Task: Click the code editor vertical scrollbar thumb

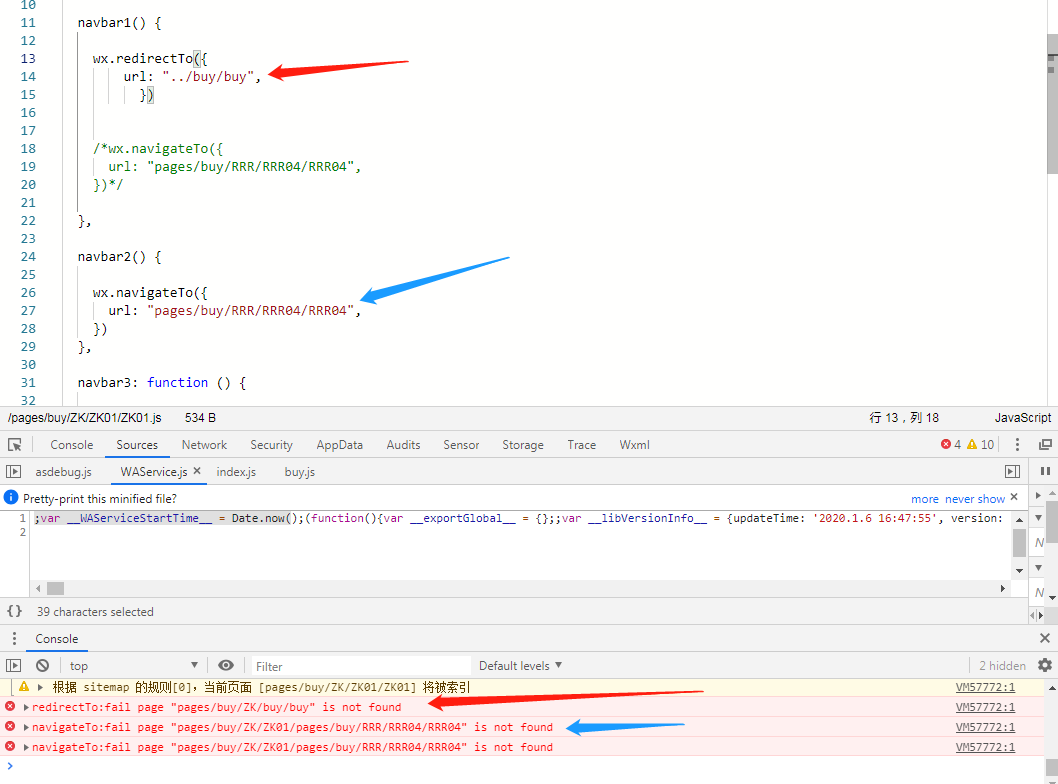Action: [1052, 105]
